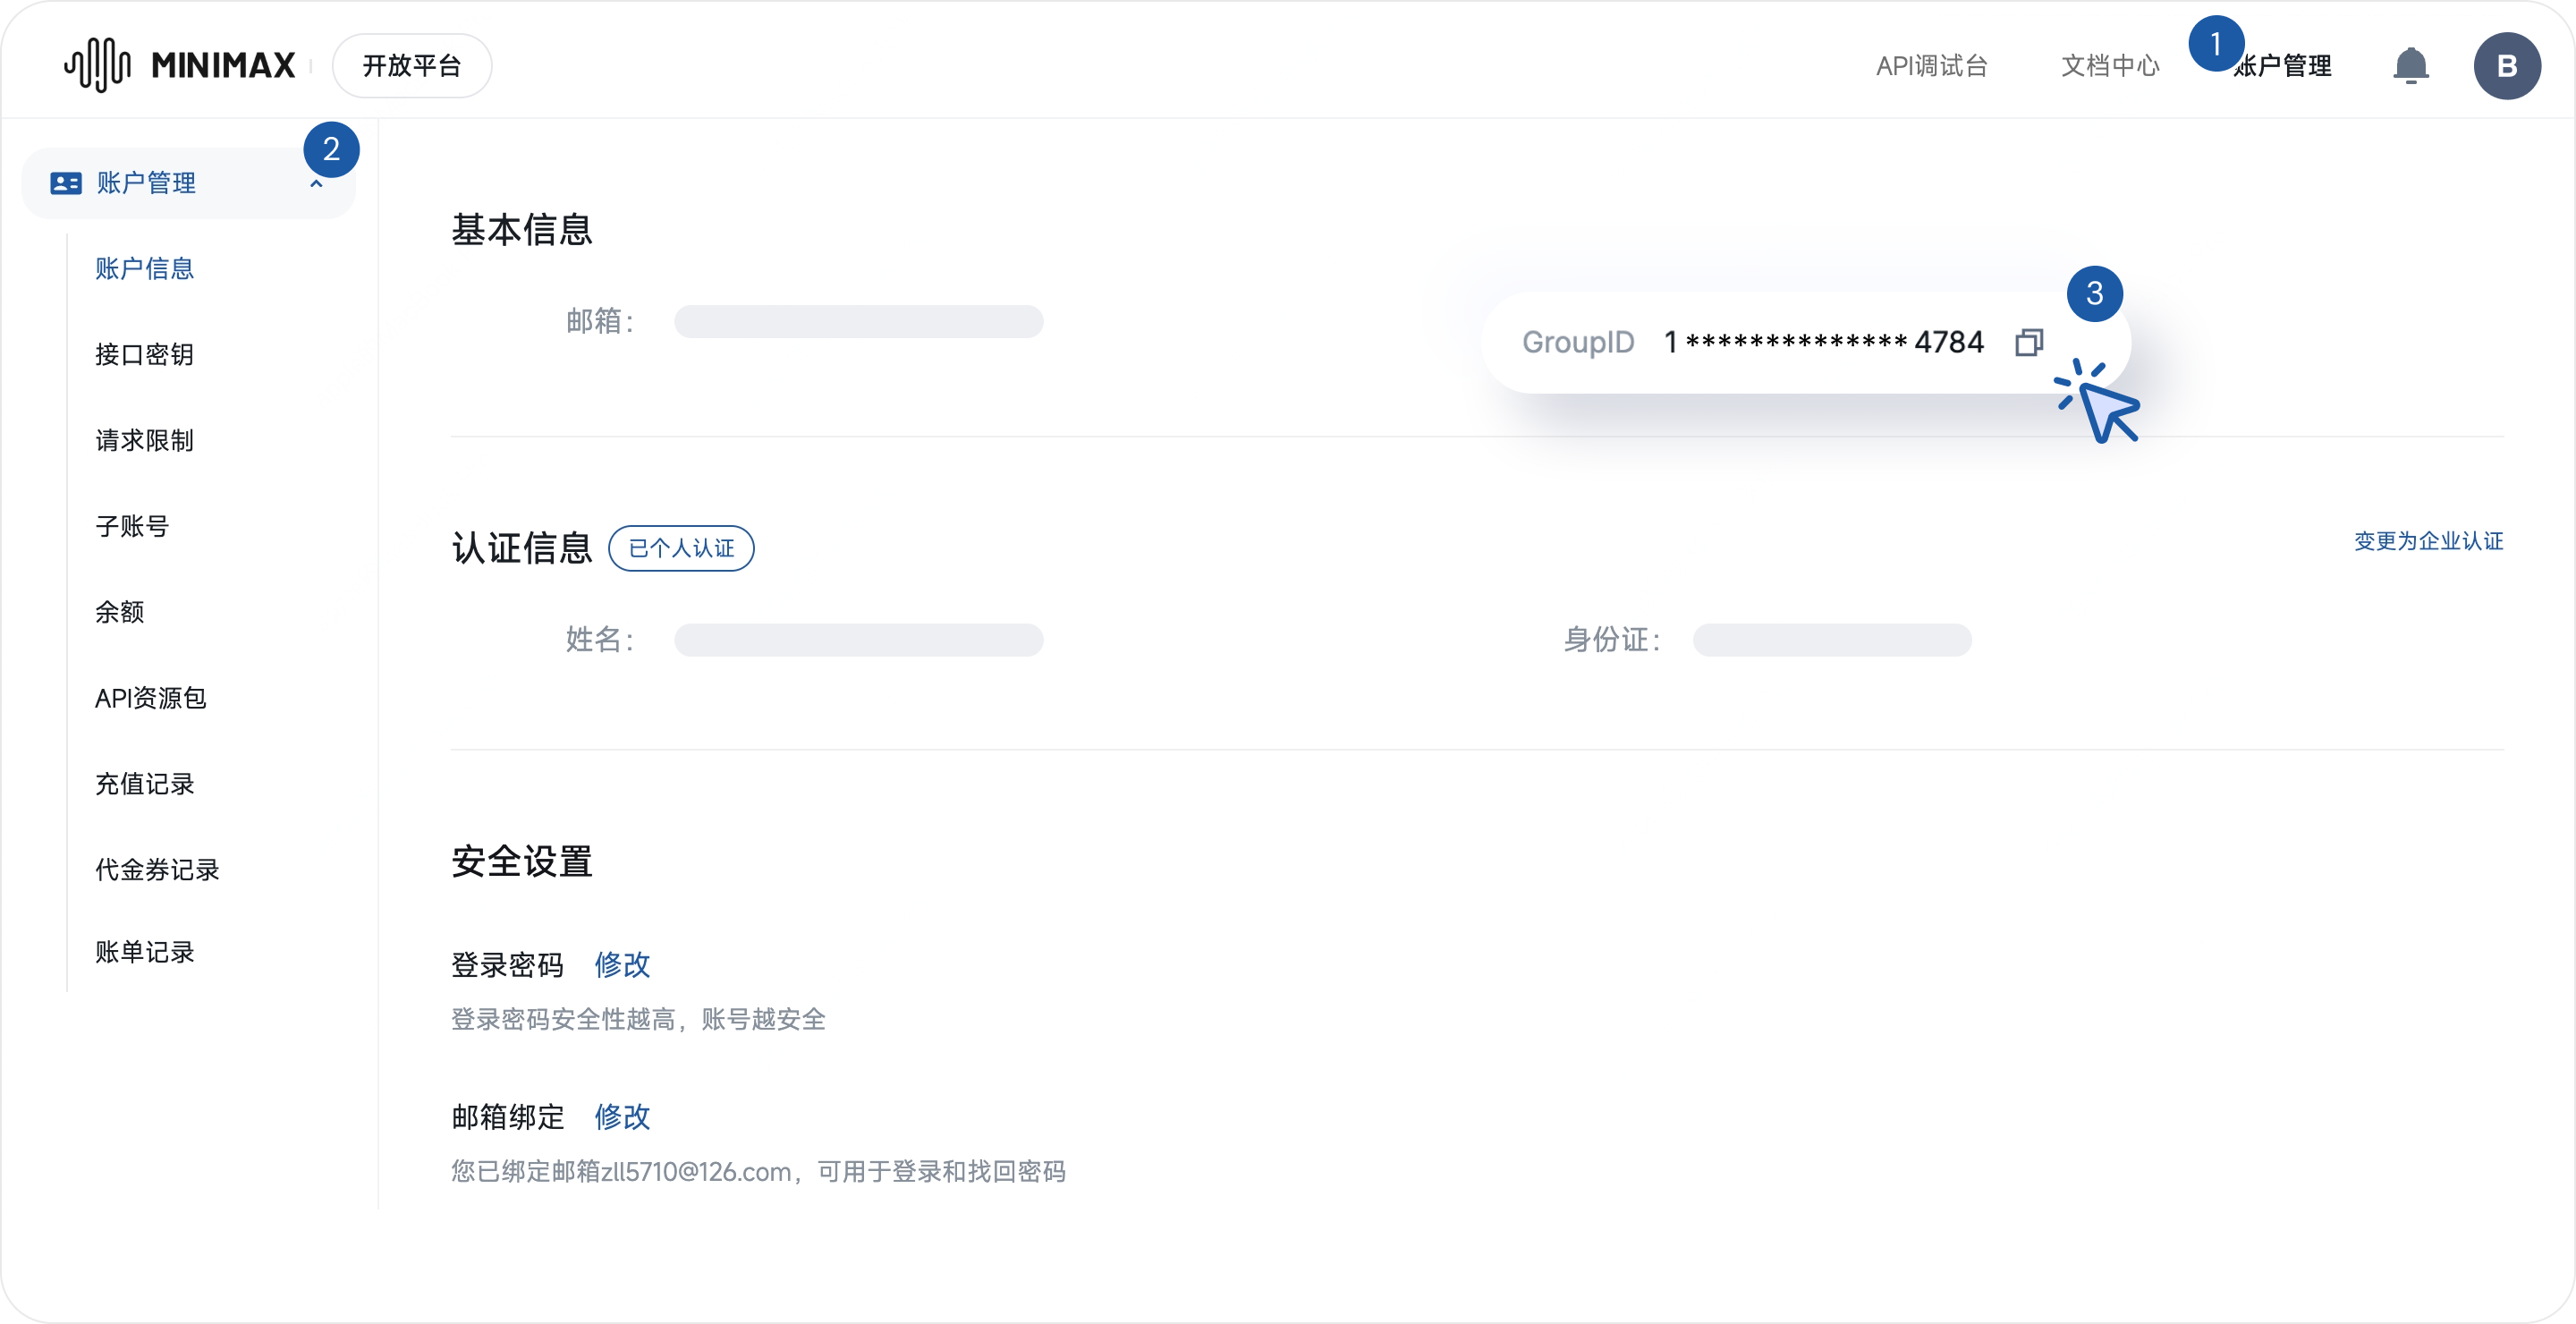The width and height of the screenshot is (2576, 1324).
Task: Click 修改 next to 登录密码
Action: 622,965
